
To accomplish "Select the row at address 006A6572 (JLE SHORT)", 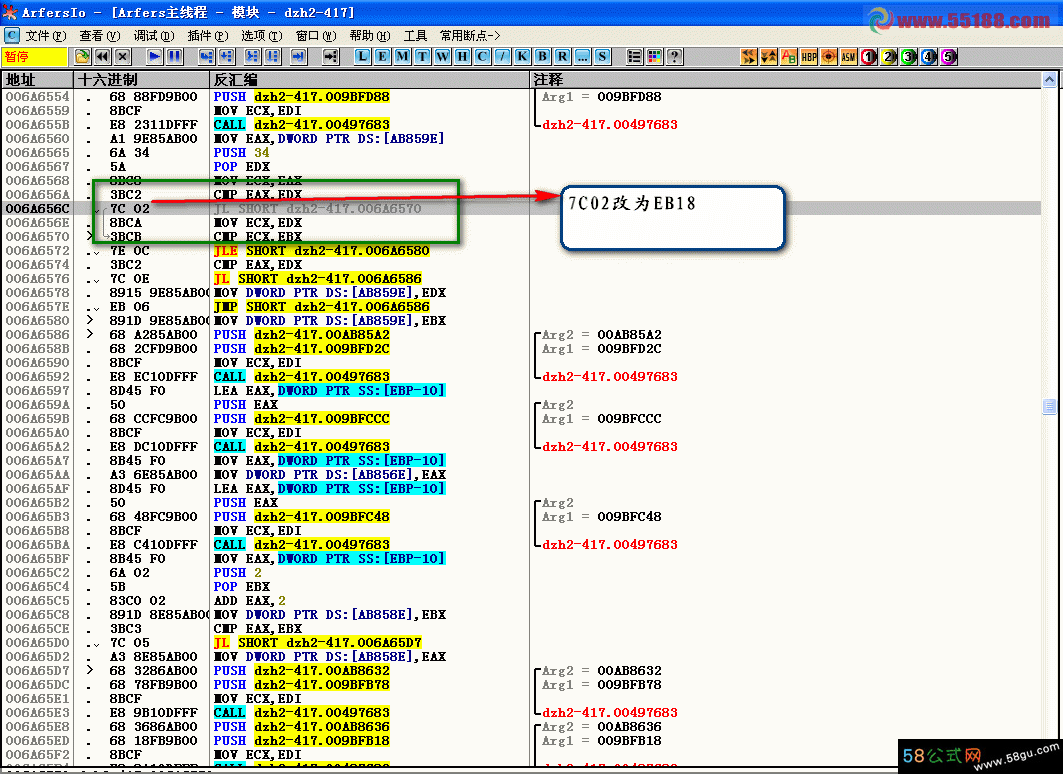I will pyautogui.click(x=521, y=251).
